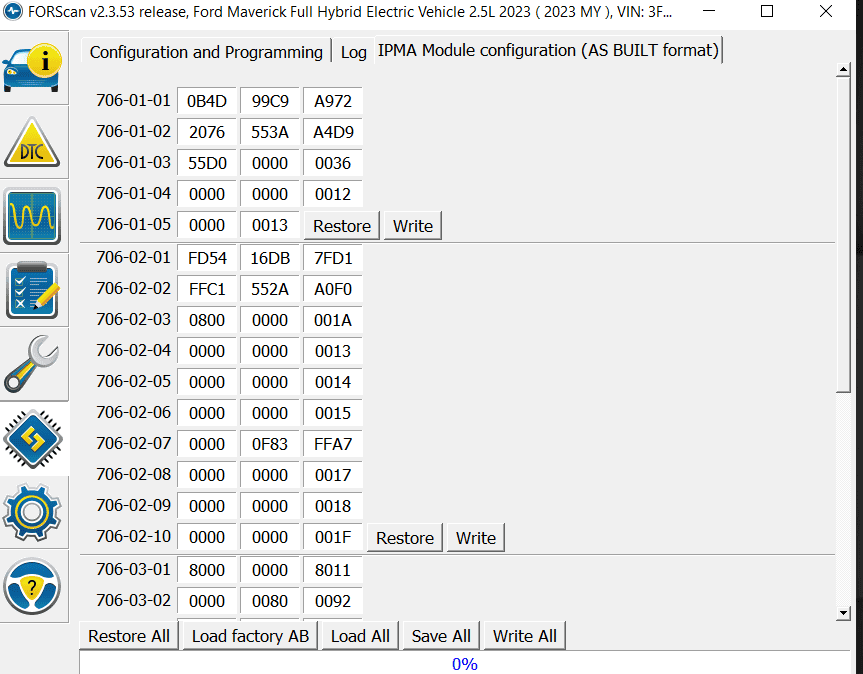Click field FFA7 in row 706-02-07
Screen dimensions: 863x674
click(x=333, y=443)
